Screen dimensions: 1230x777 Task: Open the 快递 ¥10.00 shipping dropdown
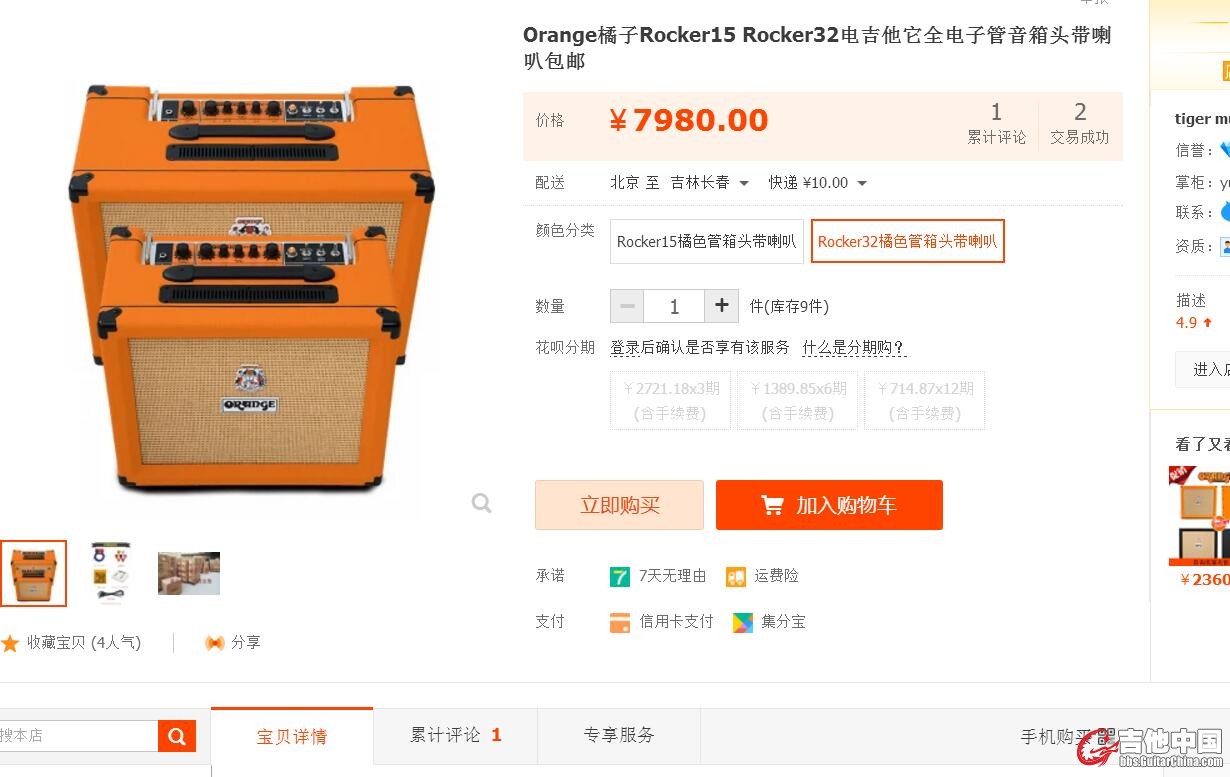(818, 183)
